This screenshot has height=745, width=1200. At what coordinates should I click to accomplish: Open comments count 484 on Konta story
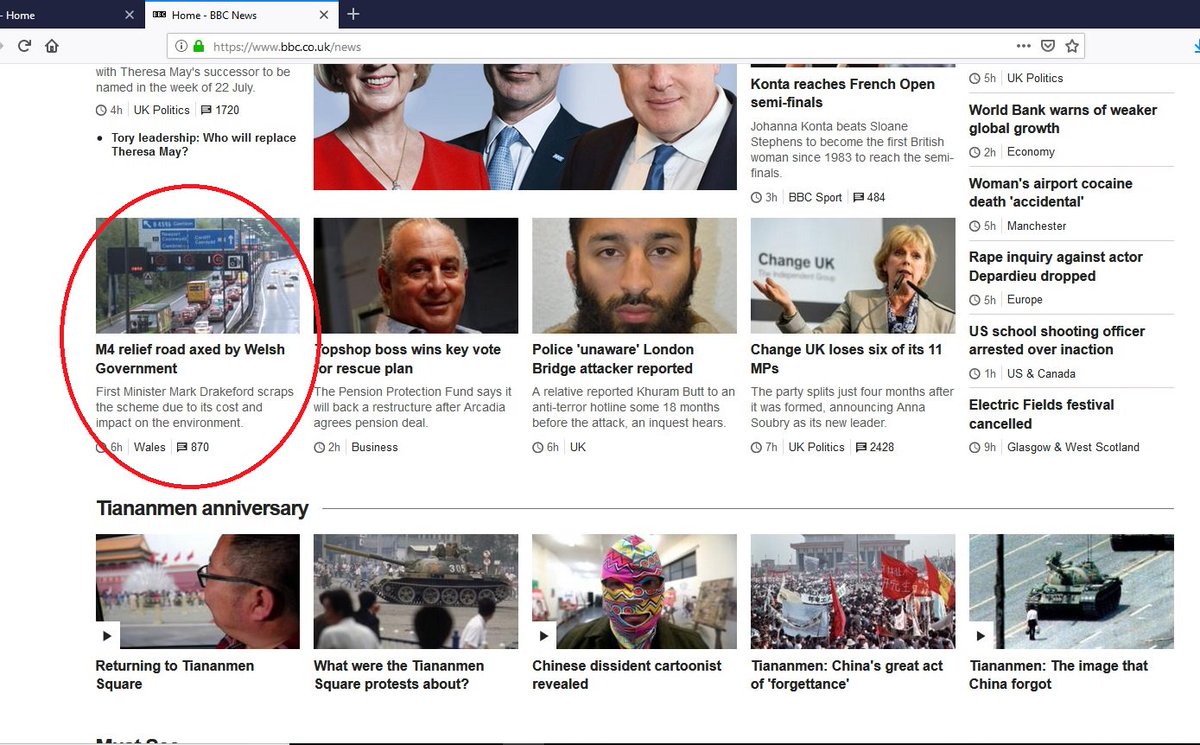point(869,198)
